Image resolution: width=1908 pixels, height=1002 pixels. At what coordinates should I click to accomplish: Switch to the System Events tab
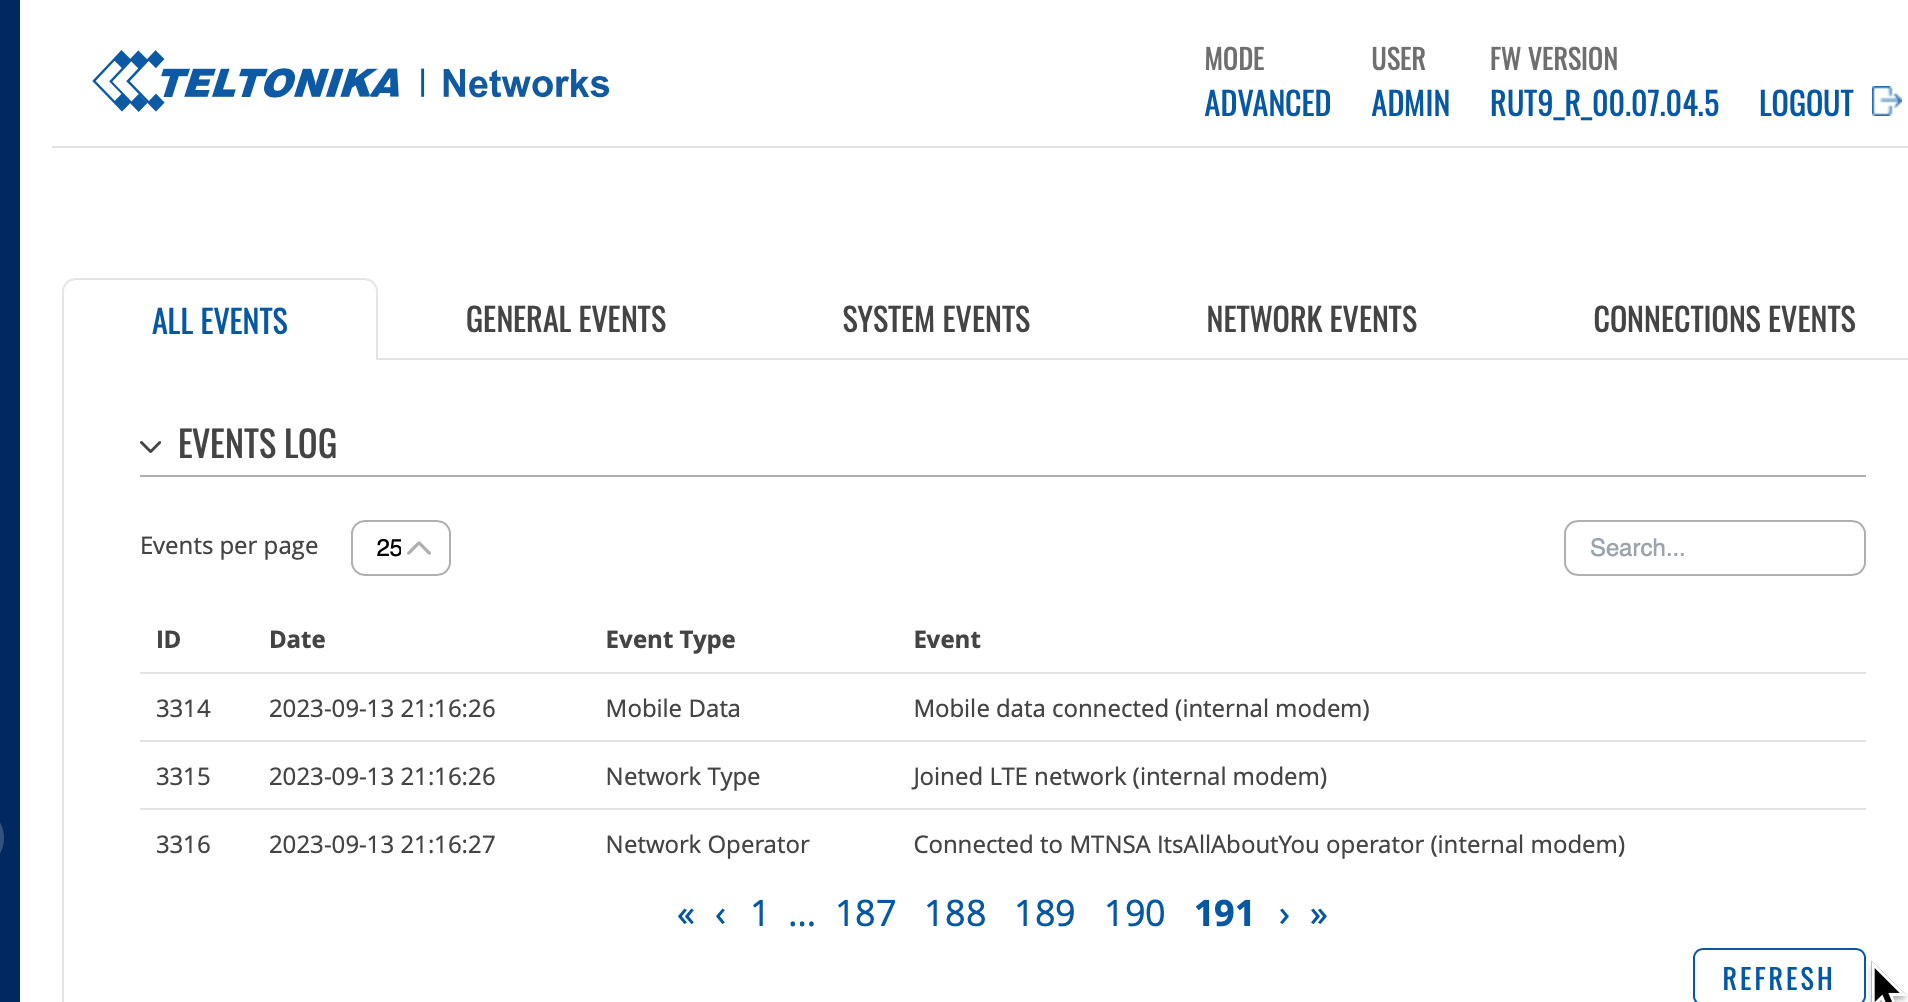pos(936,320)
